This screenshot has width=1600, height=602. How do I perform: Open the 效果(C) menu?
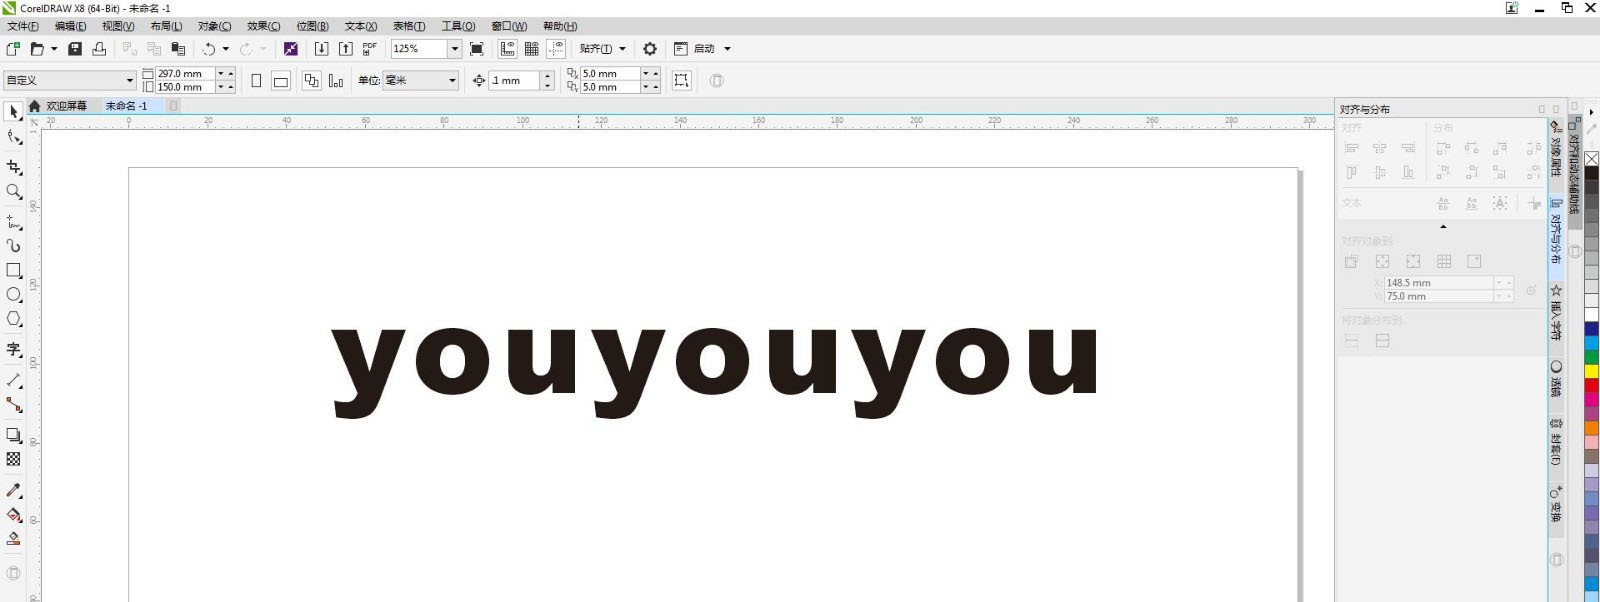[263, 26]
